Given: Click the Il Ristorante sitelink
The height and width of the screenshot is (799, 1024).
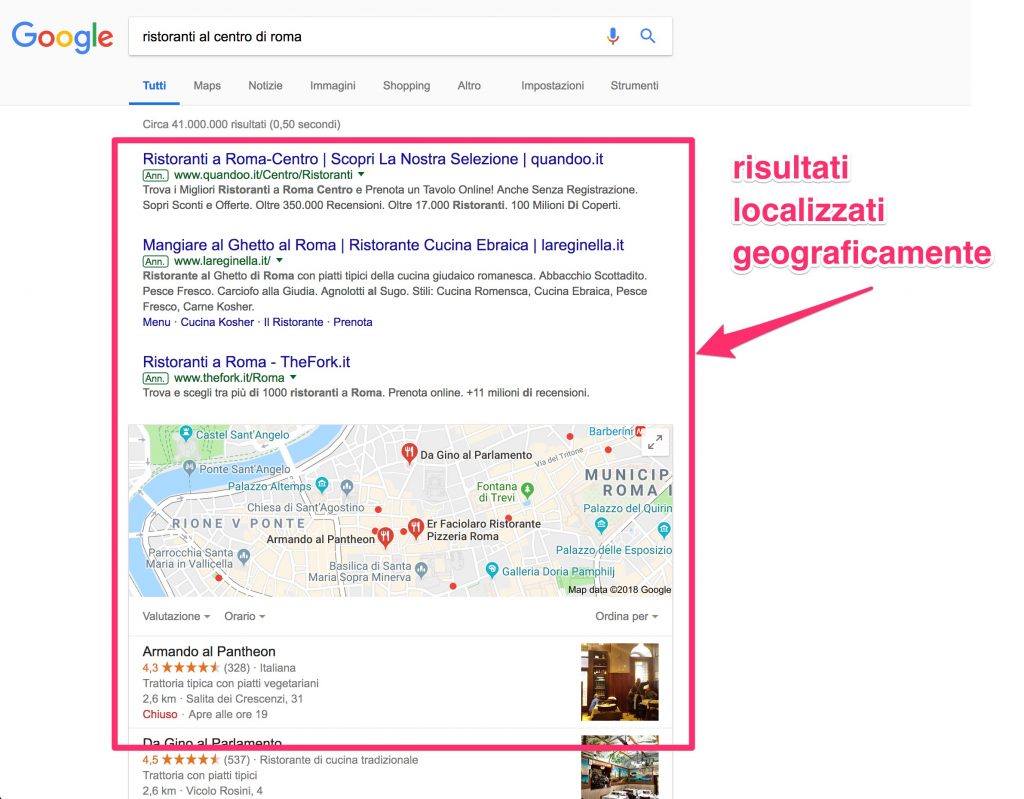Looking at the screenshot, I should click(293, 322).
